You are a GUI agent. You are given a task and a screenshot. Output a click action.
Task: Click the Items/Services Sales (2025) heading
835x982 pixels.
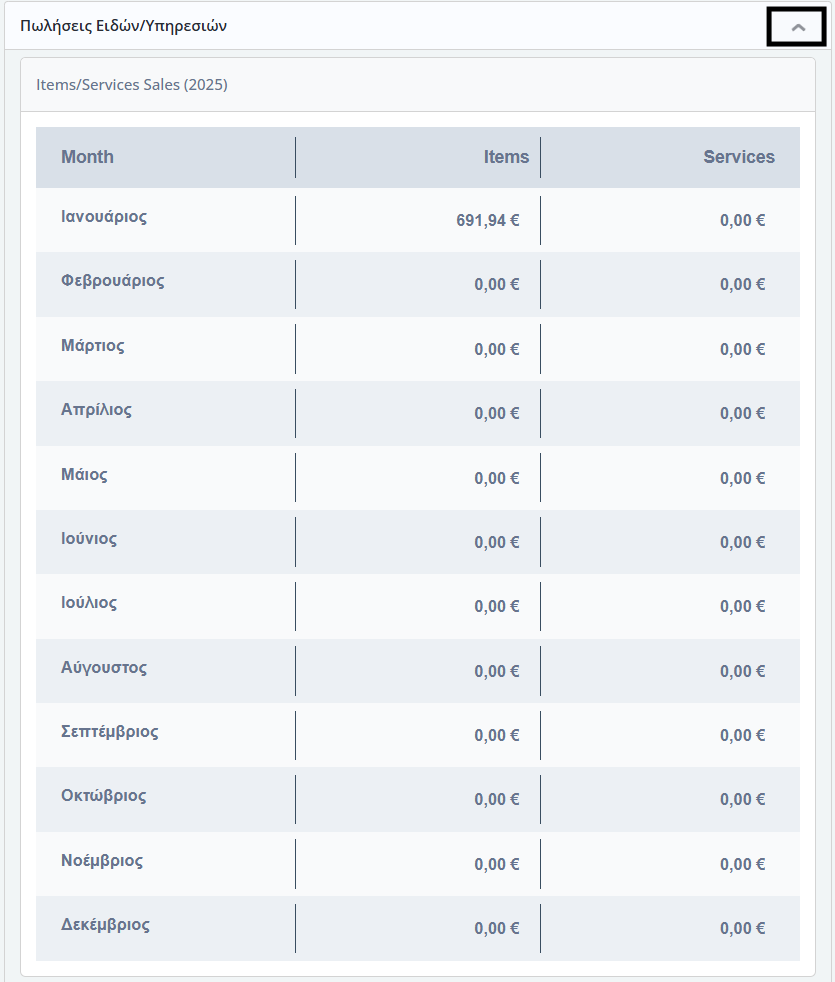(132, 85)
